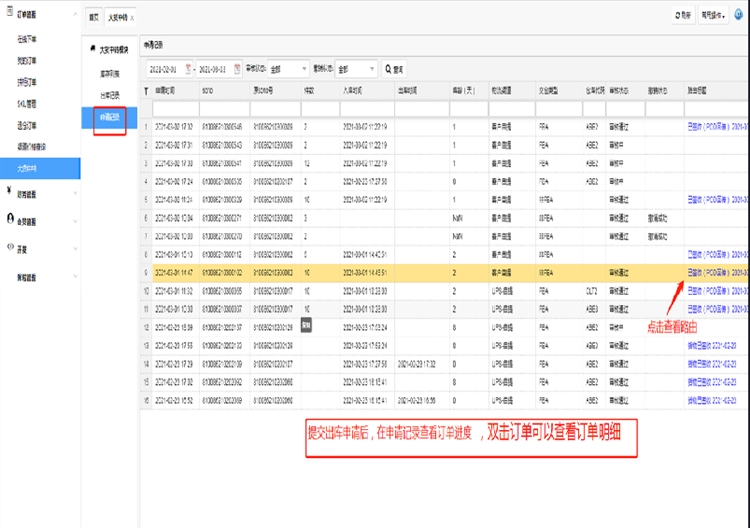Switch to the 首页 home tab
This screenshot has width=750, height=528.
click(x=94, y=18)
